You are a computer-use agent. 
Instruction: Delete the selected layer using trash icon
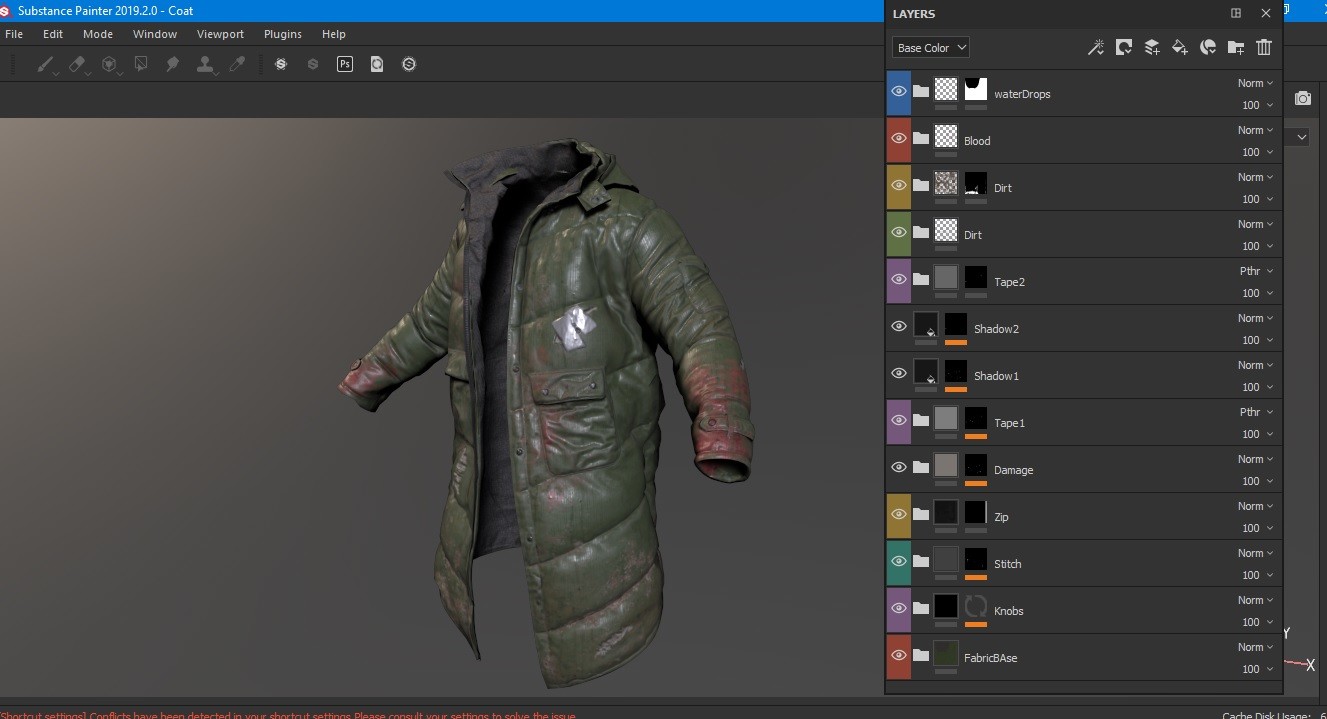point(1264,46)
